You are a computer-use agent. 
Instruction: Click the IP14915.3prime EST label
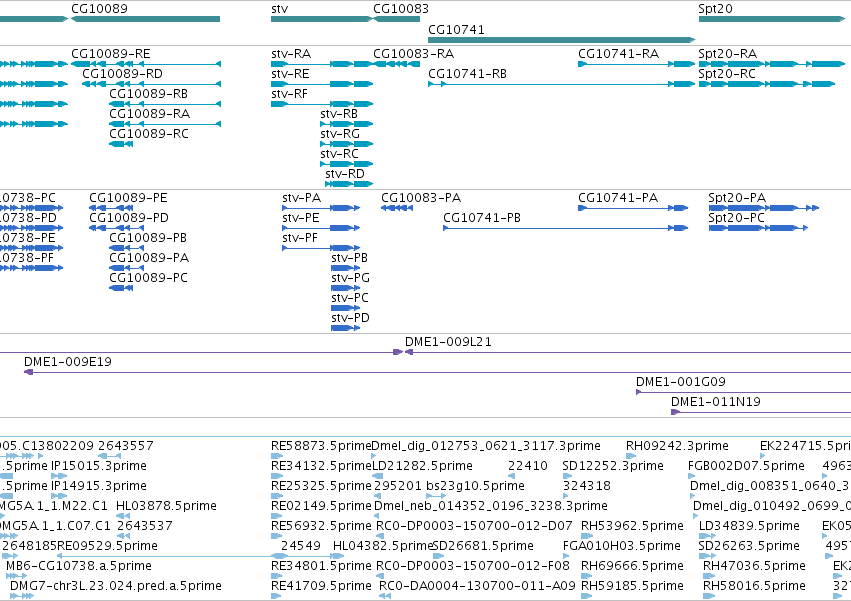[99, 486]
